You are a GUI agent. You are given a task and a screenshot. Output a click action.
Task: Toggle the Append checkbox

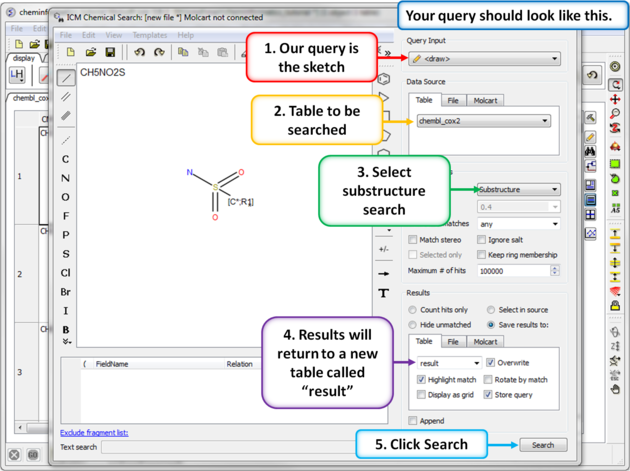pos(414,421)
